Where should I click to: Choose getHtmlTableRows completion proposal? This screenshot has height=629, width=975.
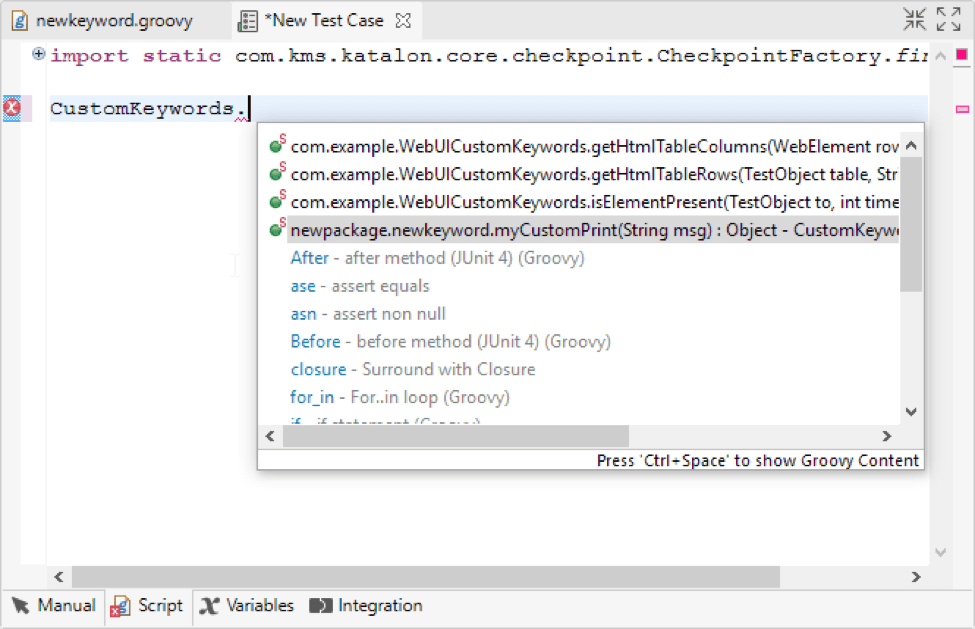click(594, 175)
